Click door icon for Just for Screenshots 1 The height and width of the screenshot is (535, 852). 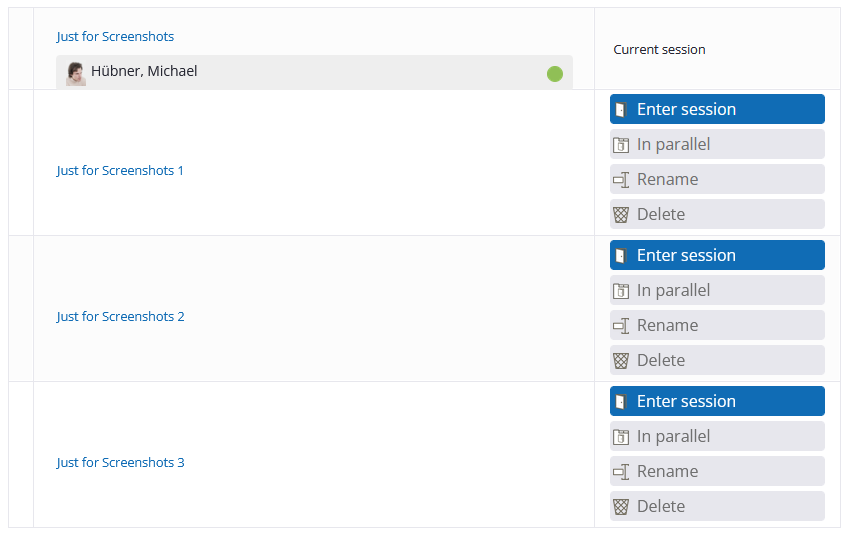pyautogui.click(x=621, y=110)
